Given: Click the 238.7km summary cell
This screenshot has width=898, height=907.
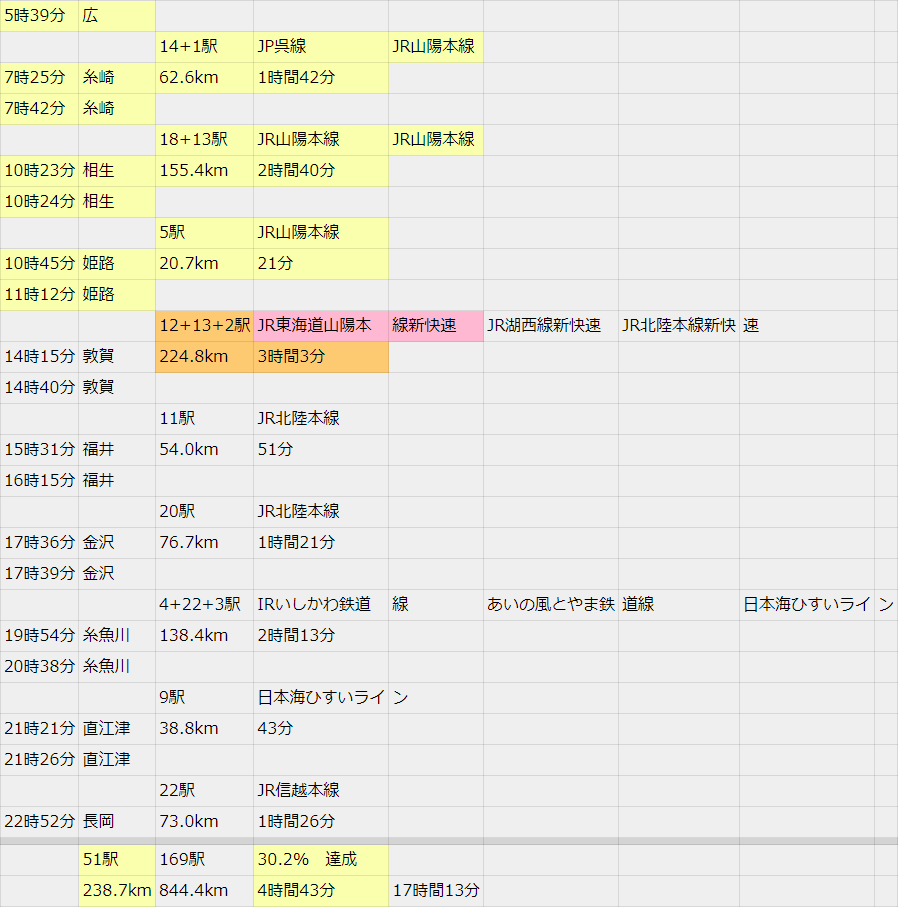Looking at the screenshot, I should coord(117,891).
